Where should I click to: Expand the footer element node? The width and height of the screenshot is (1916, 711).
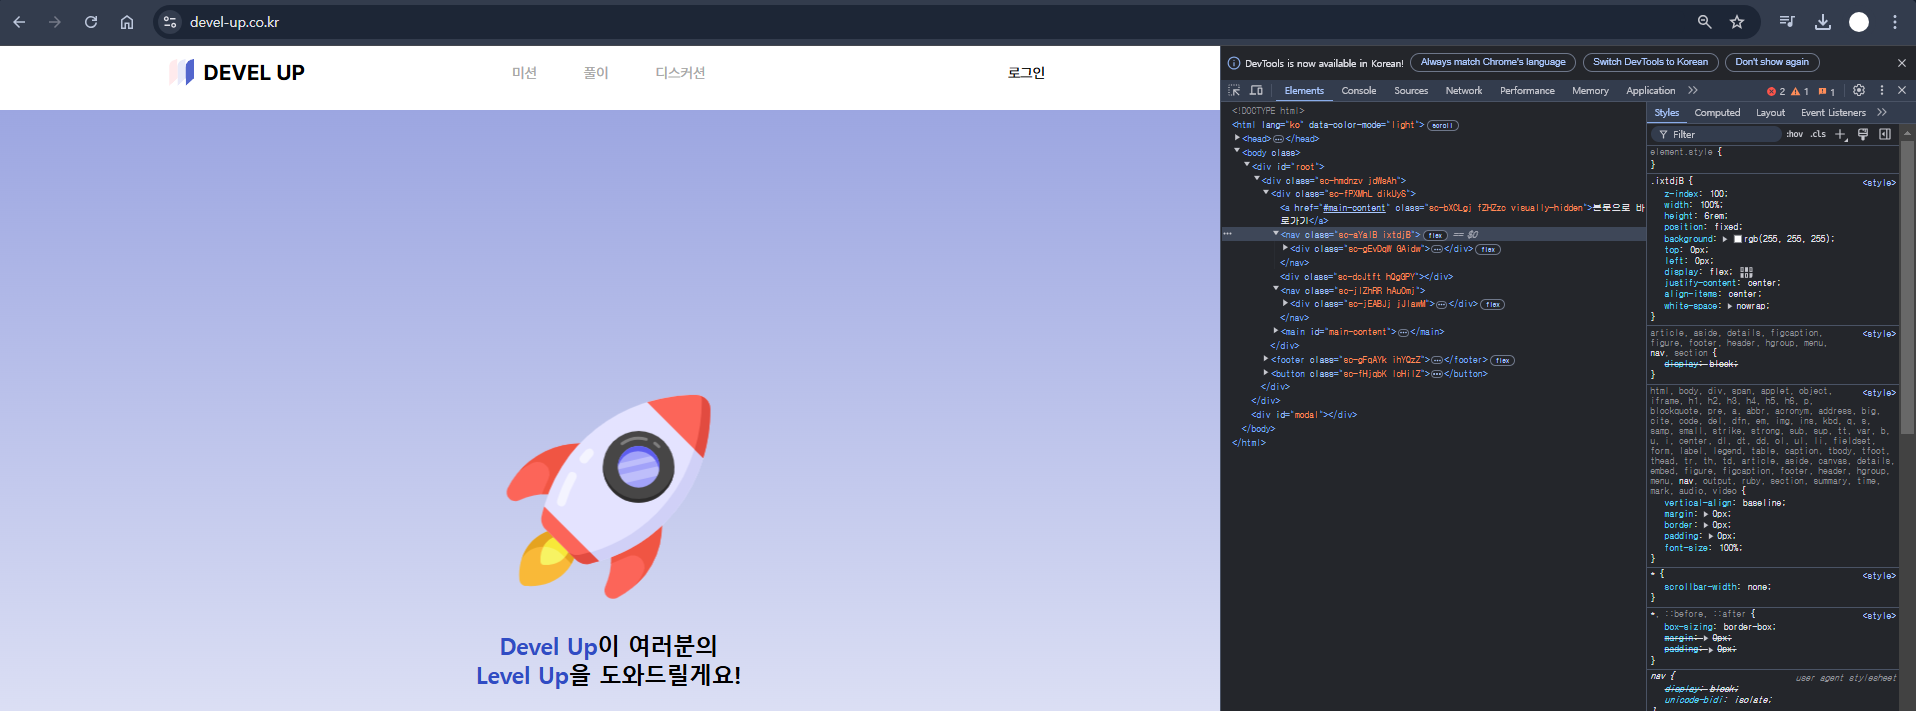click(1266, 359)
